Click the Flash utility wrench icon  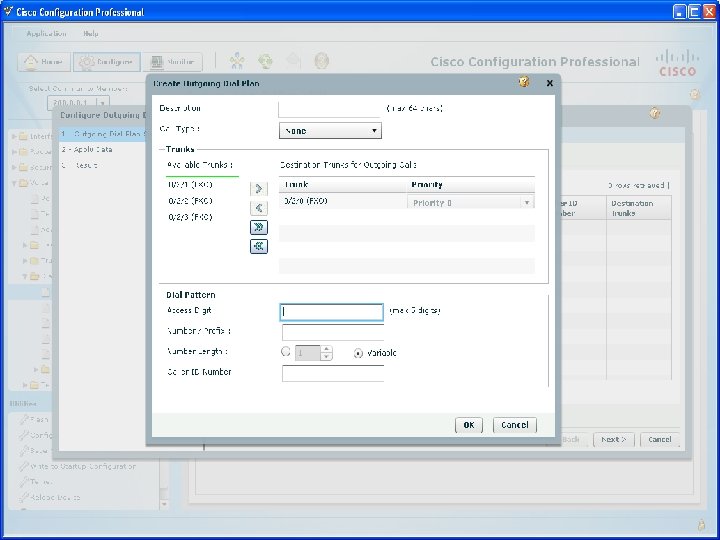[x=24, y=419]
